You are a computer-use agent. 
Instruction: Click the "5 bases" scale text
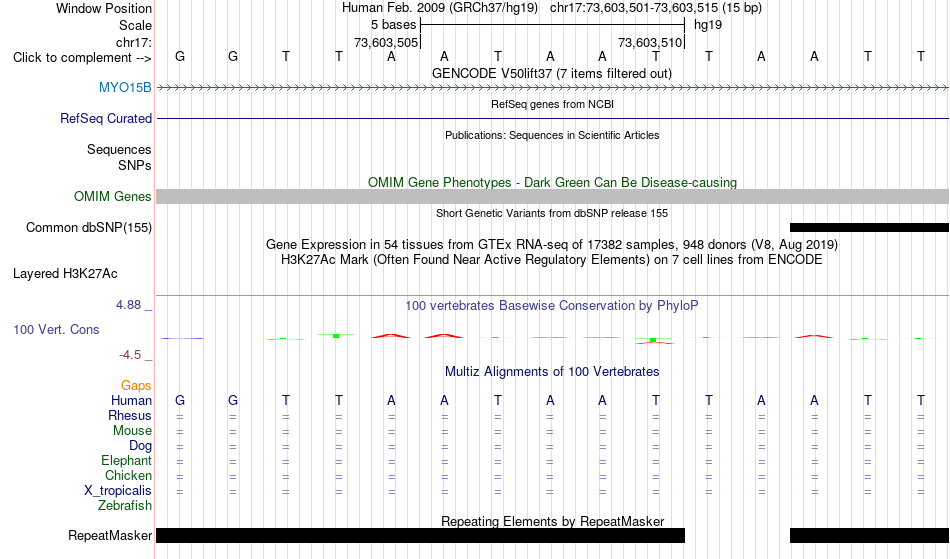pyautogui.click(x=393, y=25)
